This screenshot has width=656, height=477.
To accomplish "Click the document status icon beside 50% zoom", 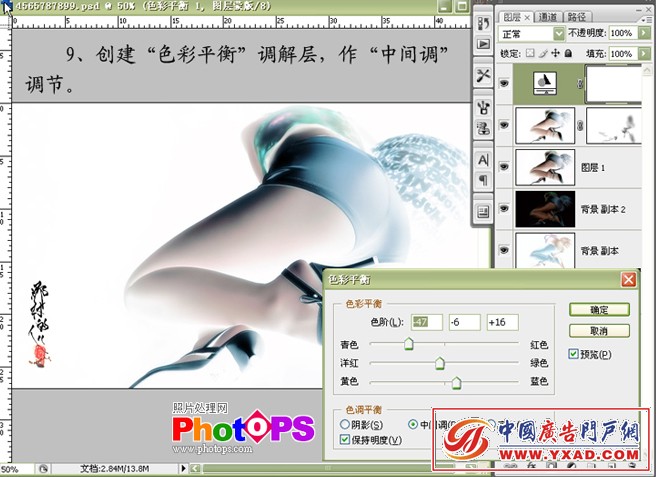I will pyautogui.click(x=43, y=469).
